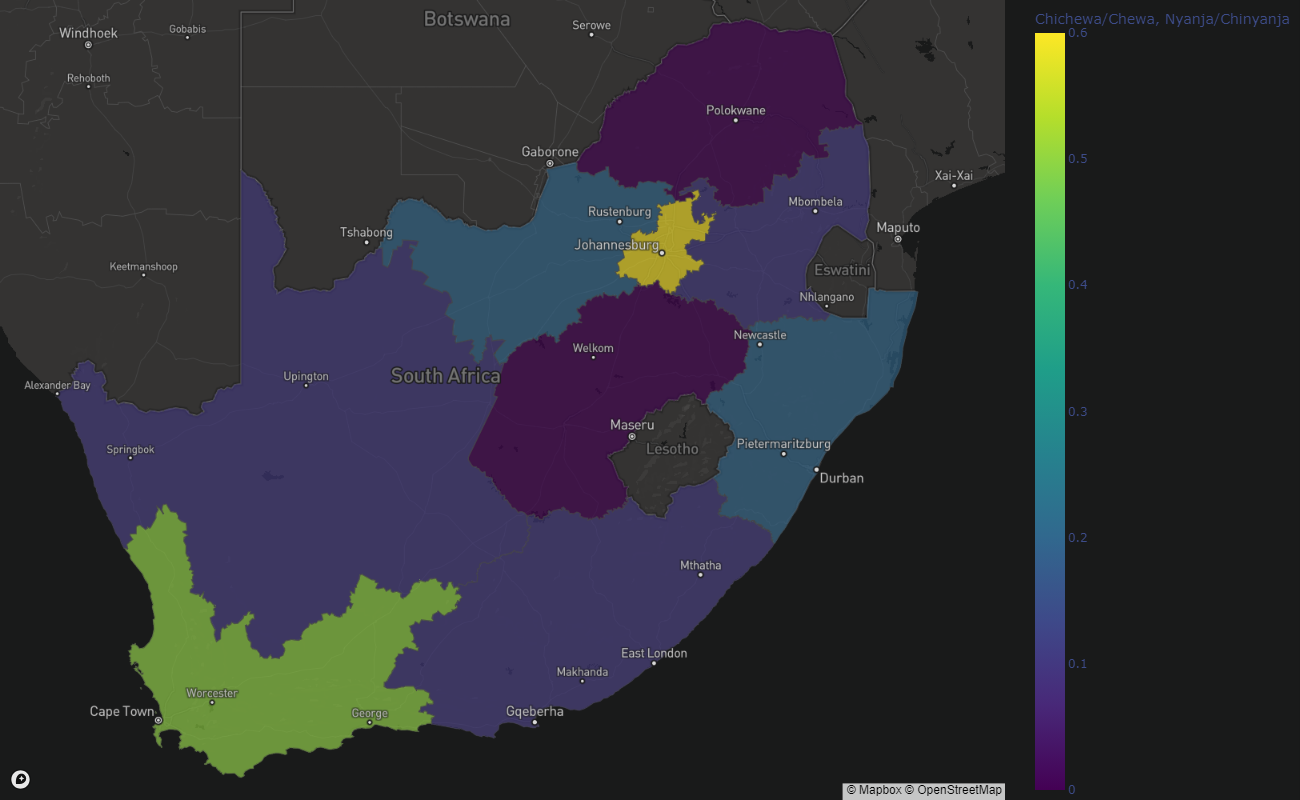Screen dimensions: 1300x800
Task: Click the 0.4 tick label on colorbar
Action: pos(1077,285)
